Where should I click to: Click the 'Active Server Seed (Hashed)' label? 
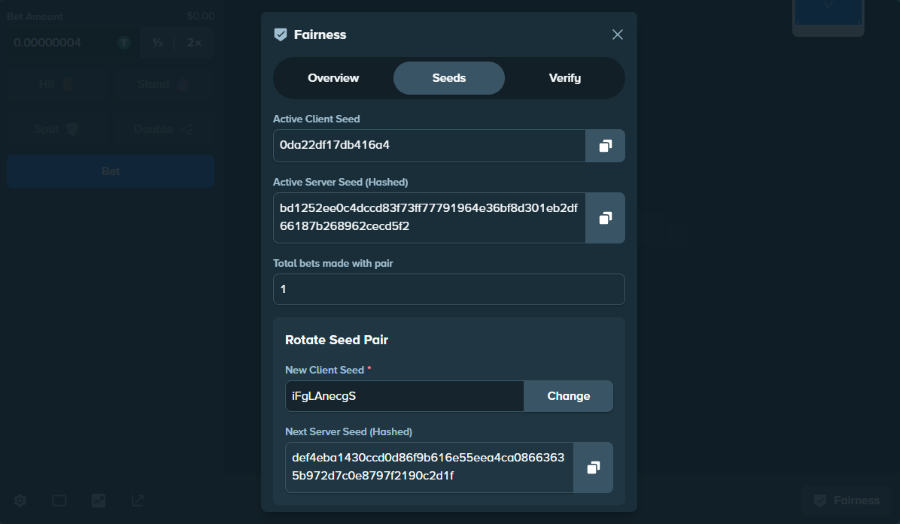tap(340, 182)
